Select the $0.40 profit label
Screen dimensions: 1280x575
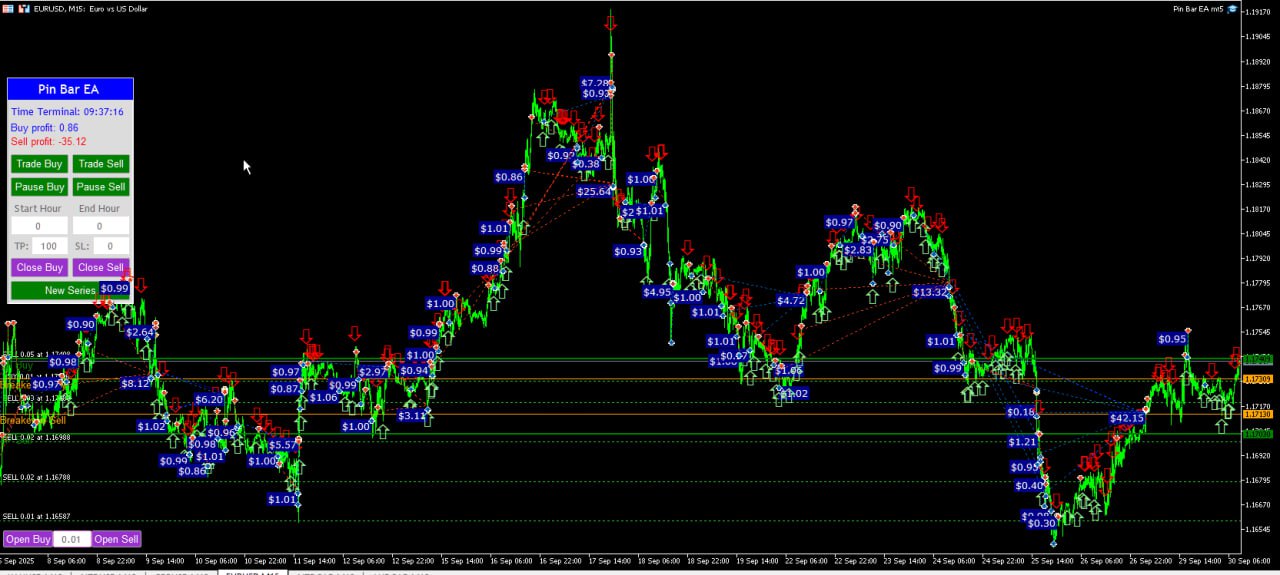[1030, 486]
